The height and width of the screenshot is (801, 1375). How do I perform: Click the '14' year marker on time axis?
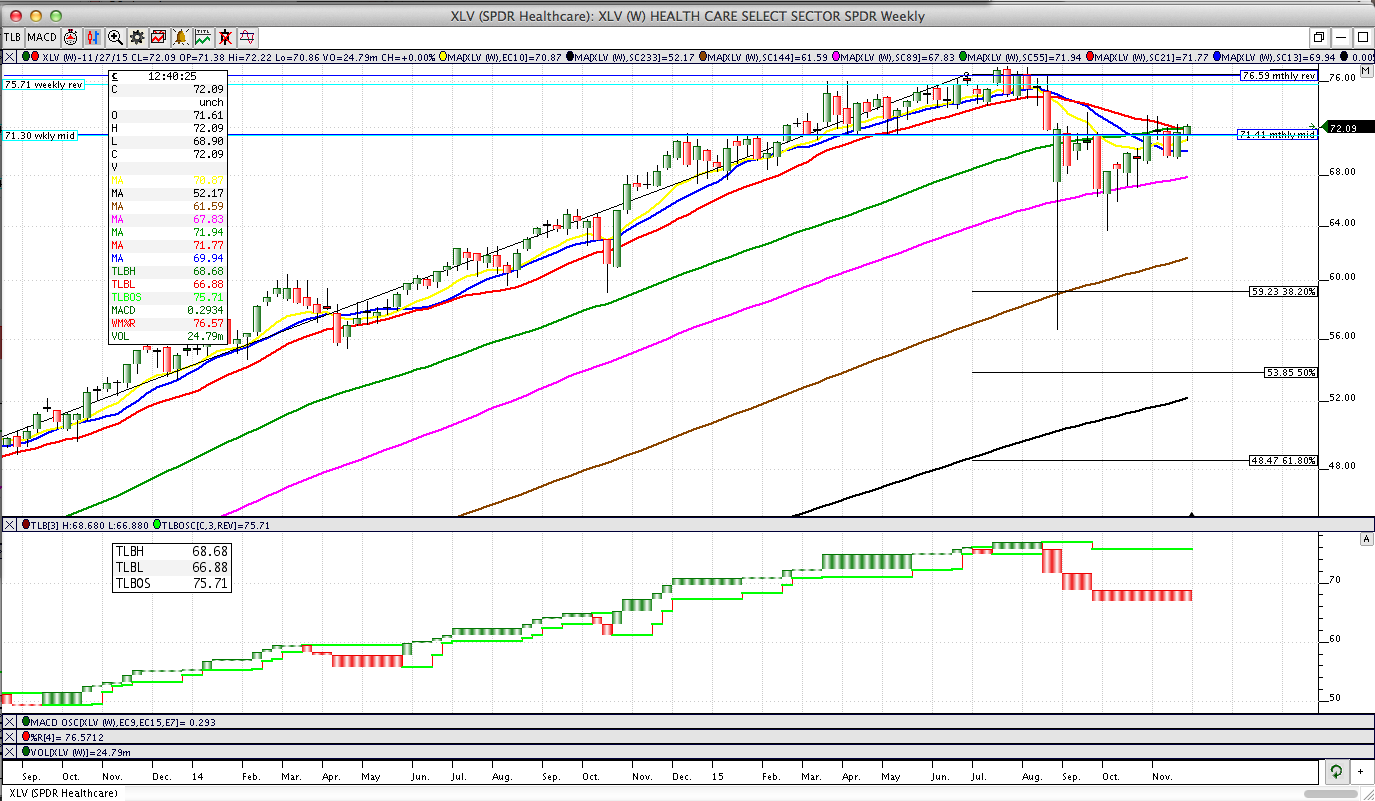tap(198, 776)
